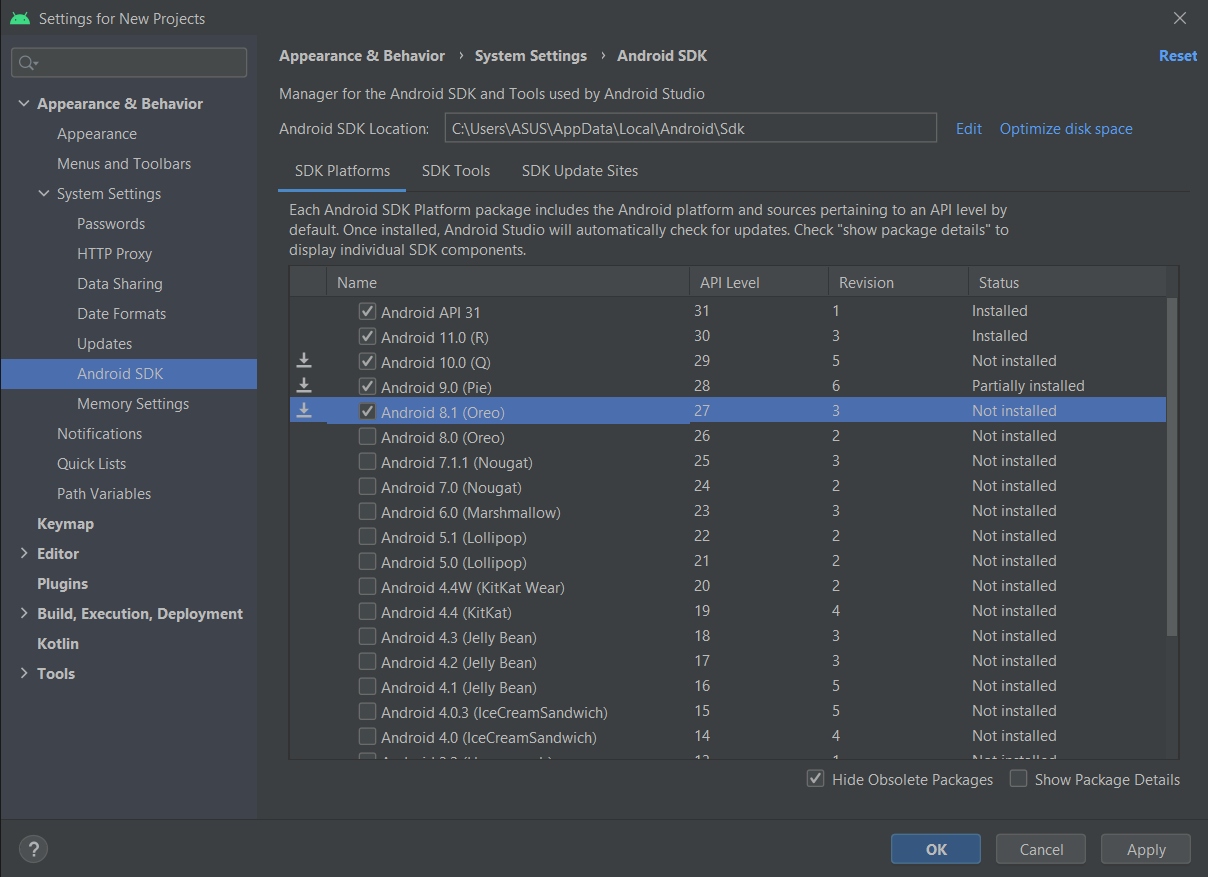Click the download icon beside Android 10.0 (Q)
This screenshot has height=877, width=1208.
coord(304,360)
